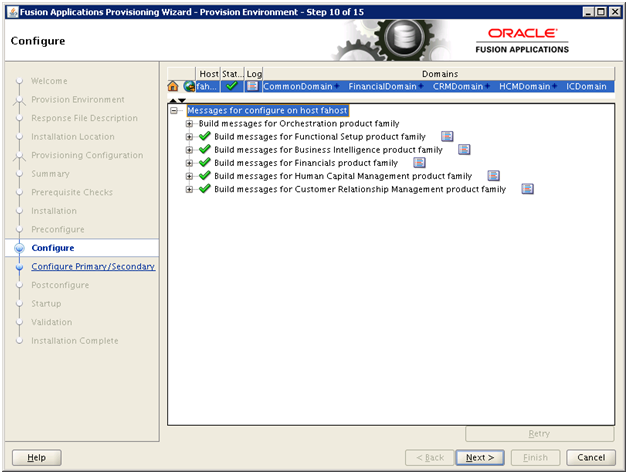Select 'Build messages for Customer Relationship Management' row
Screen dimensions: 628x474
tap(360, 189)
